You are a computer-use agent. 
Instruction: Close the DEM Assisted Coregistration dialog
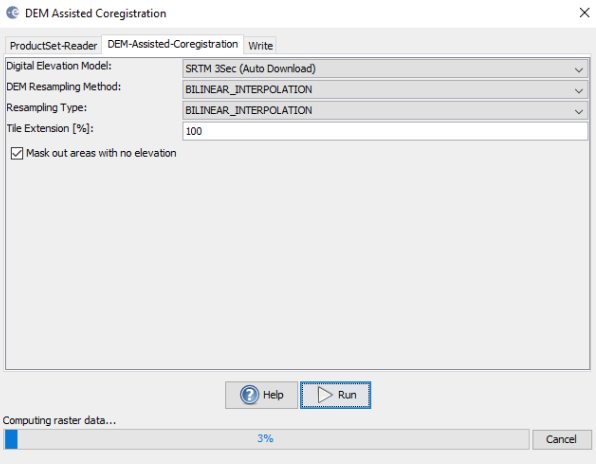point(585,13)
